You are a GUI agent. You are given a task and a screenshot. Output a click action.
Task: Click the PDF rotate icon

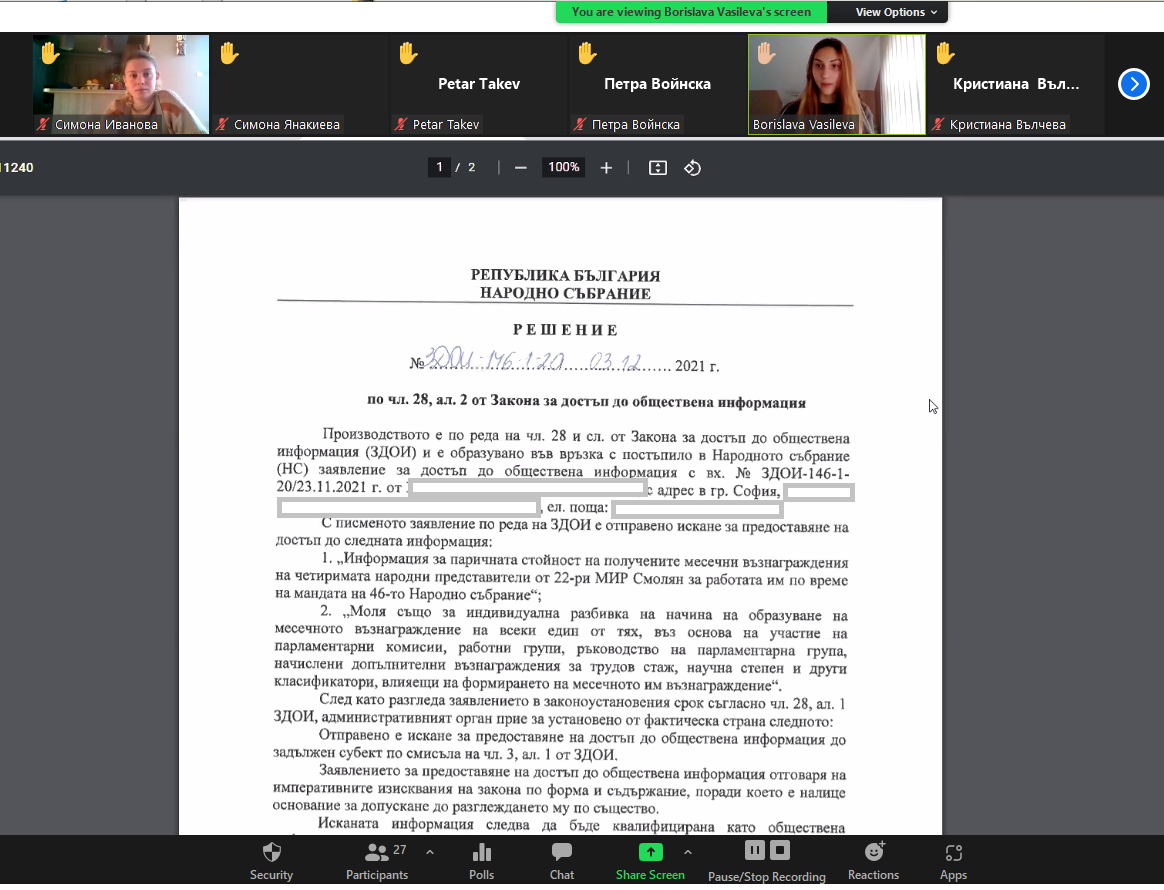[692, 168]
